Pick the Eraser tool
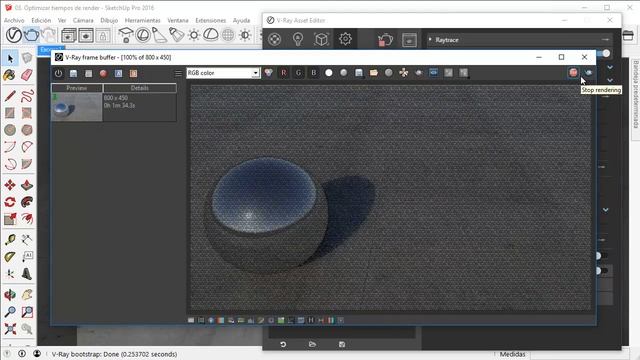 coord(27,75)
